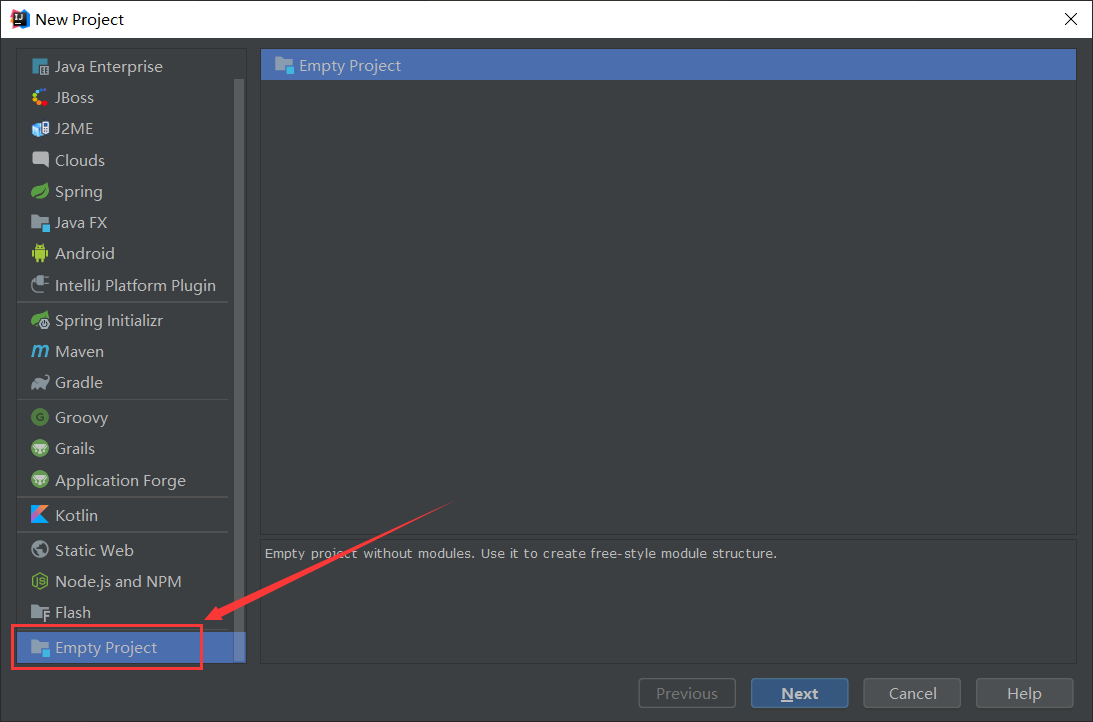The width and height of the screenshot is (1093, 722).
Task: Select Spring Initializr from the list
Action: click(x=108, y=321)
